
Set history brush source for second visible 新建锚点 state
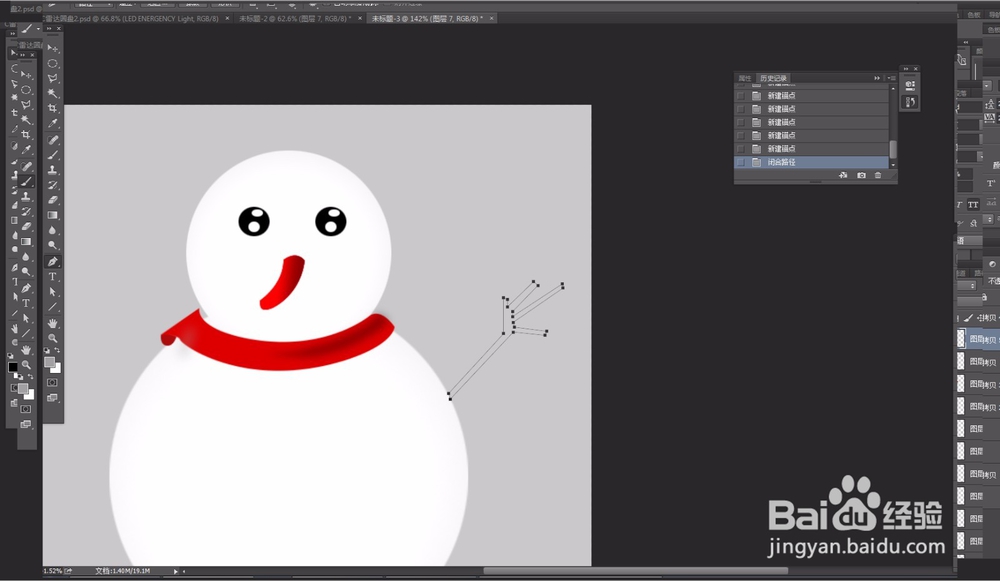tap(740, 109)
